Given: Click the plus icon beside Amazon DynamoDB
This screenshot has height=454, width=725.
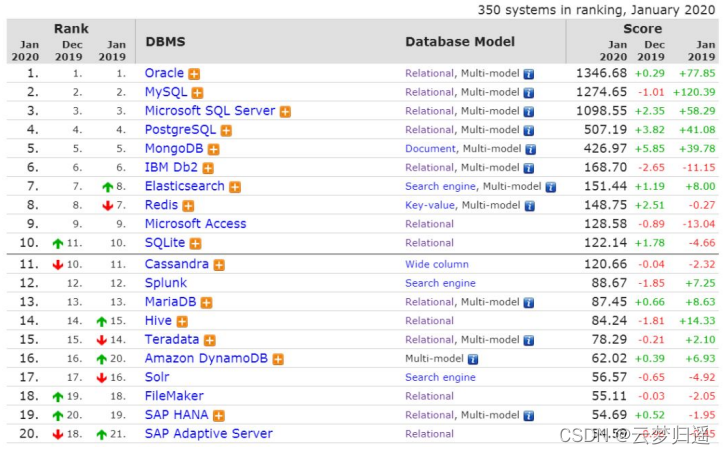Looking at the screenshot, I should [x=278, y=359].
